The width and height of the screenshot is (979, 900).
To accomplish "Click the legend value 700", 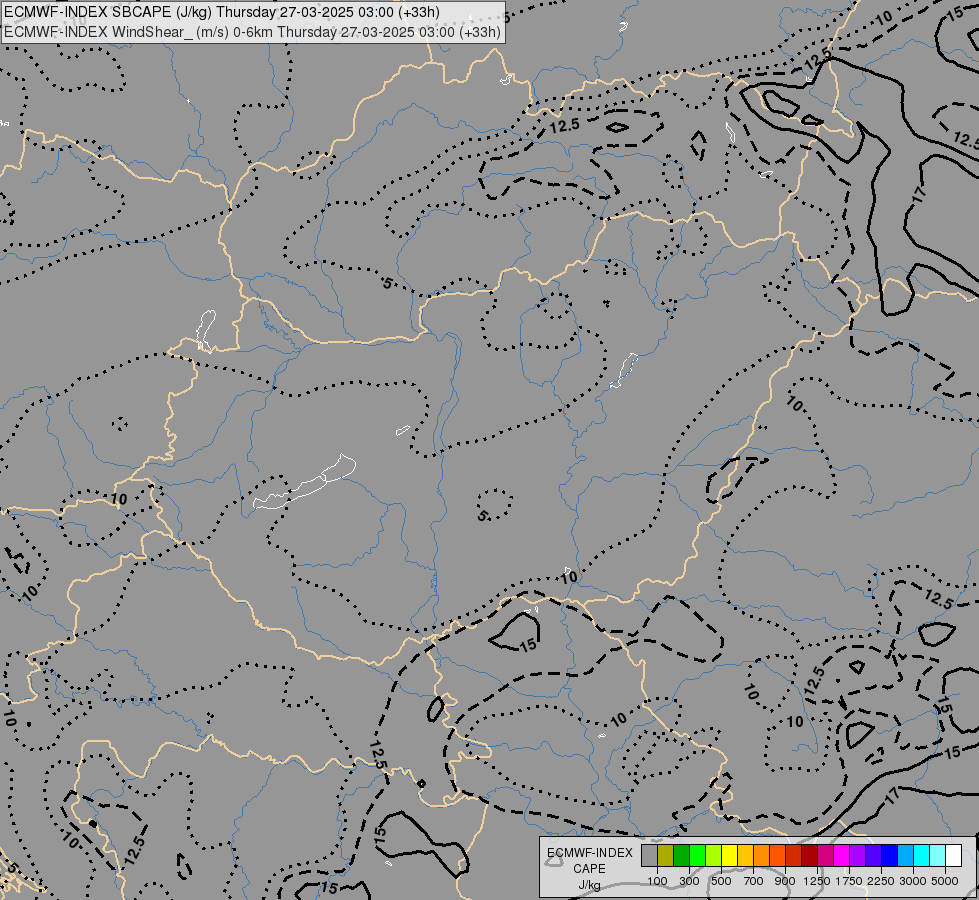I will 754,881.
